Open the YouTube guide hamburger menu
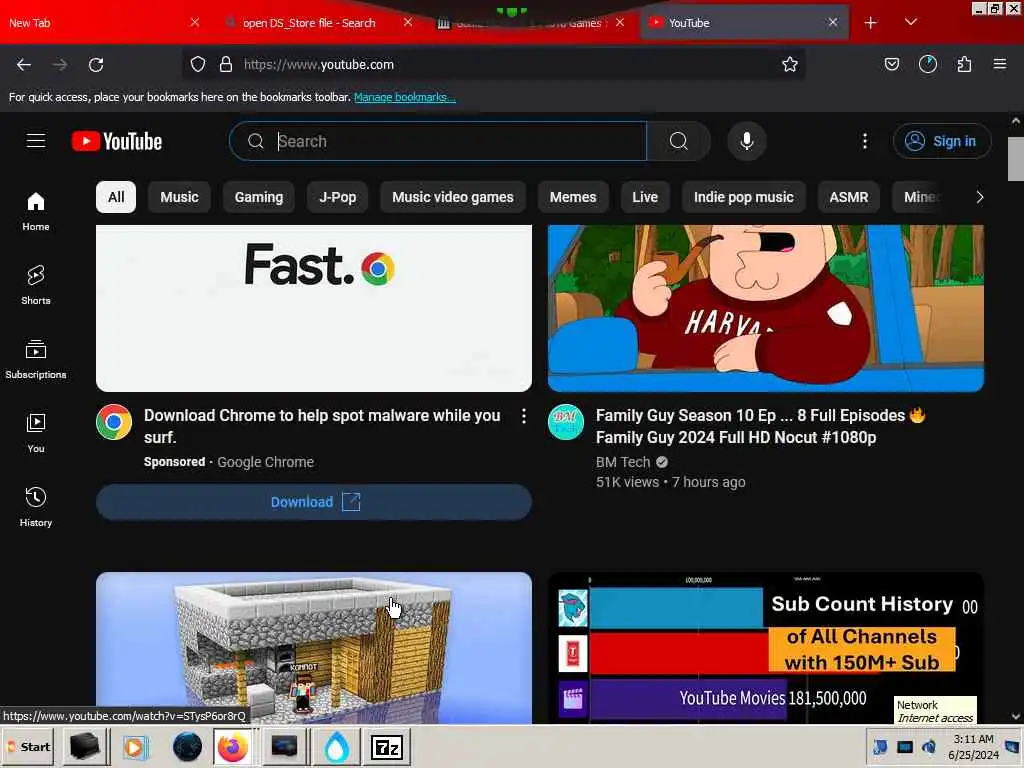The width and height of the screenshot is (1024, 768). (36, 141)
